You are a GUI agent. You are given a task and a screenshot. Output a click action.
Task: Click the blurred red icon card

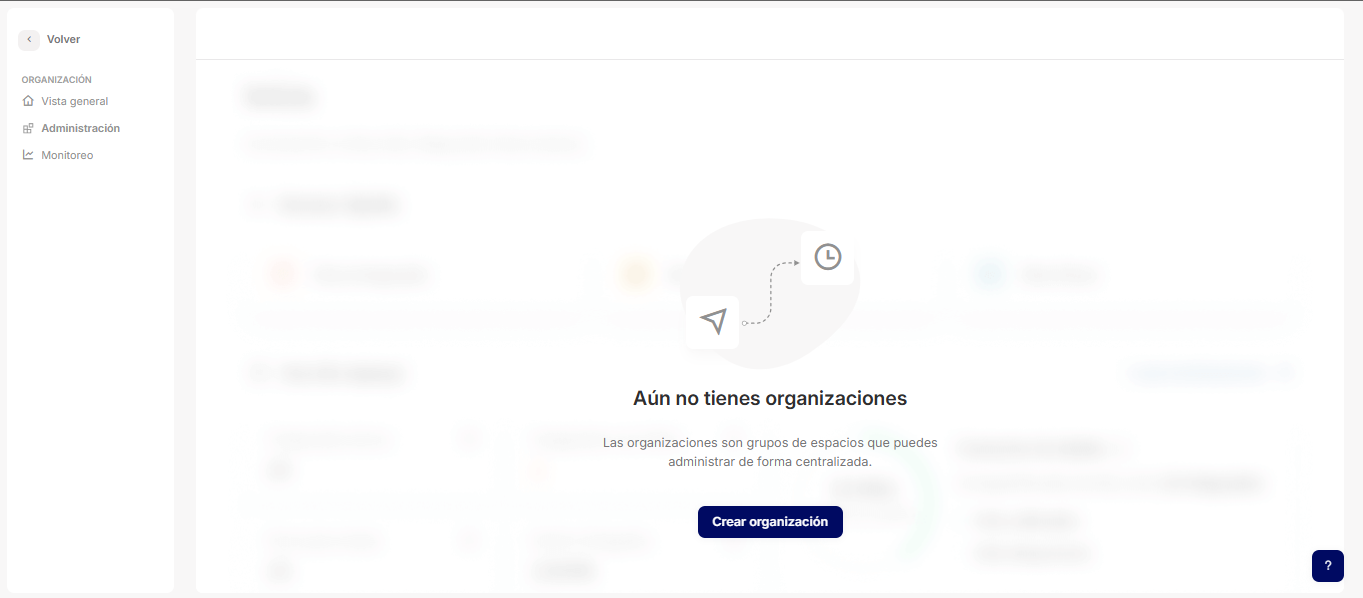coord(284,274)
